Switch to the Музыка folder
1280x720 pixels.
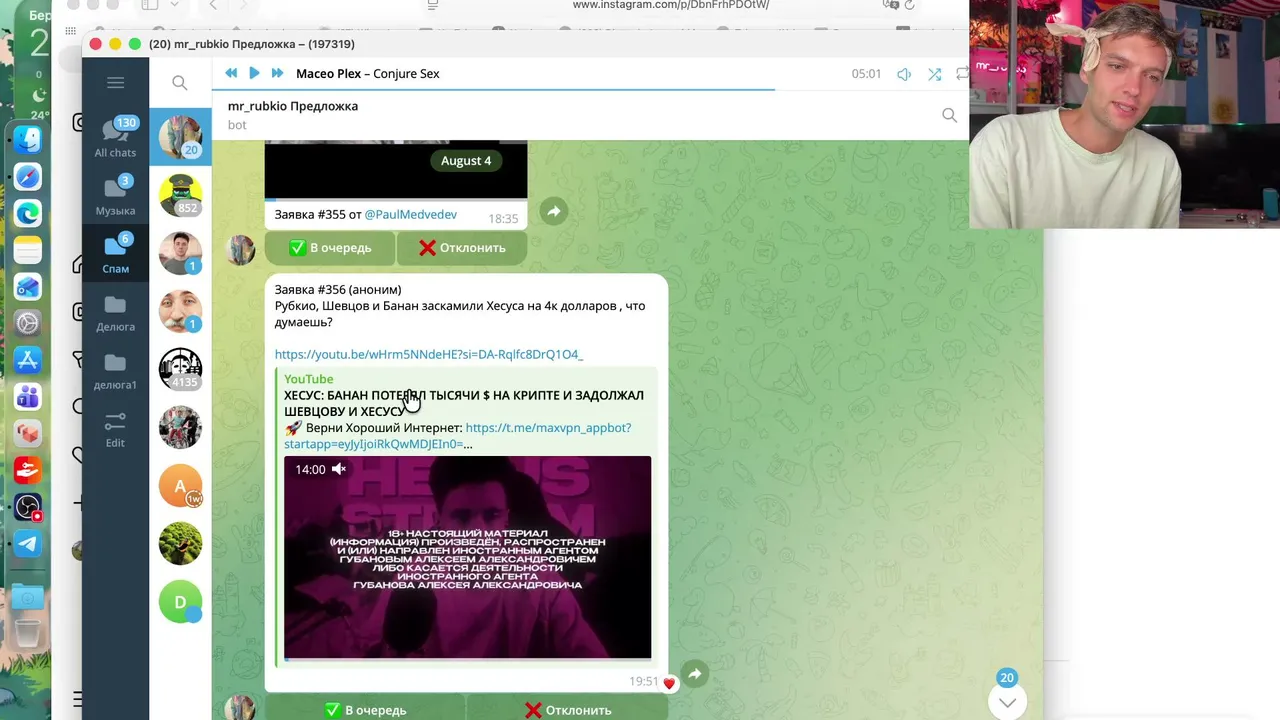115,195
